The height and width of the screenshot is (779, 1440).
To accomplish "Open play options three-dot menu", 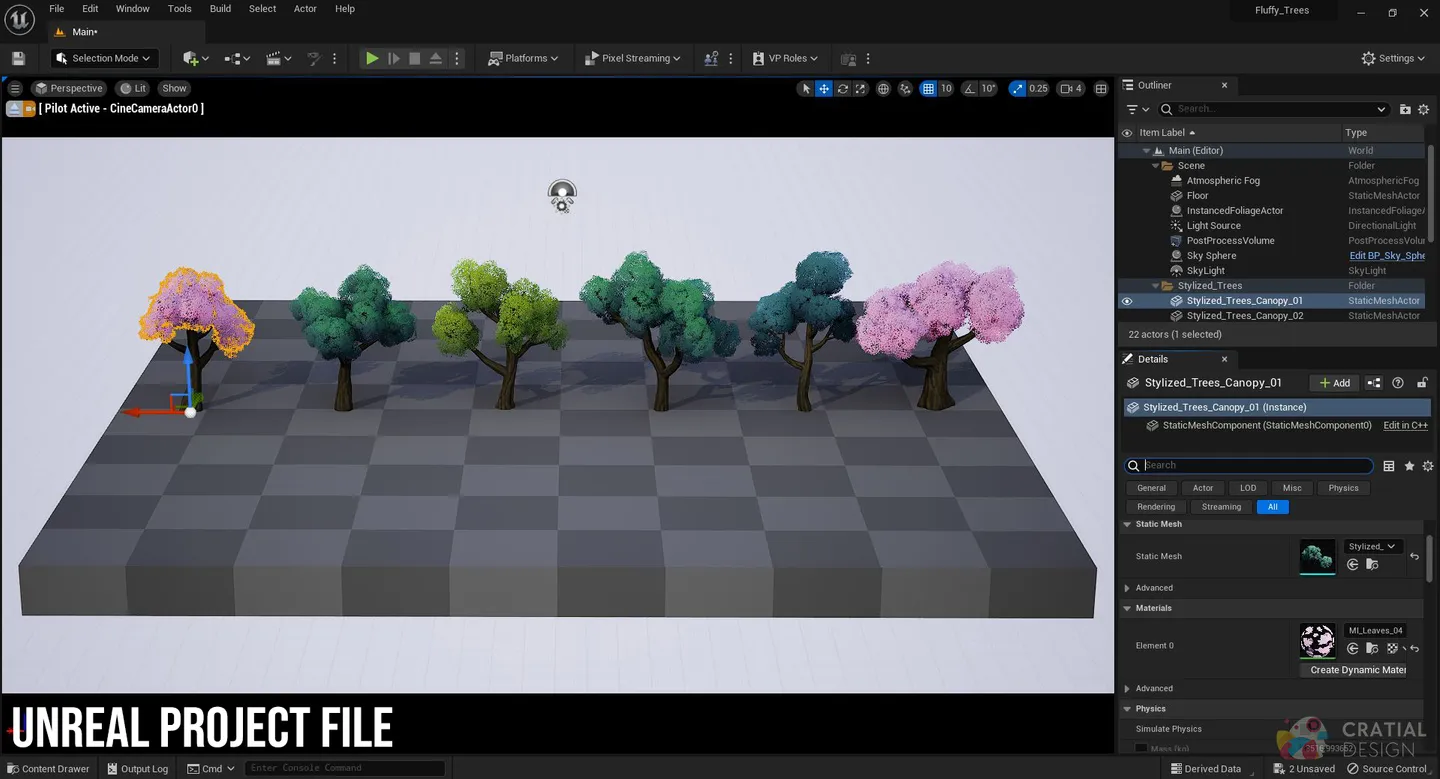I will click(x=457, y=58).
